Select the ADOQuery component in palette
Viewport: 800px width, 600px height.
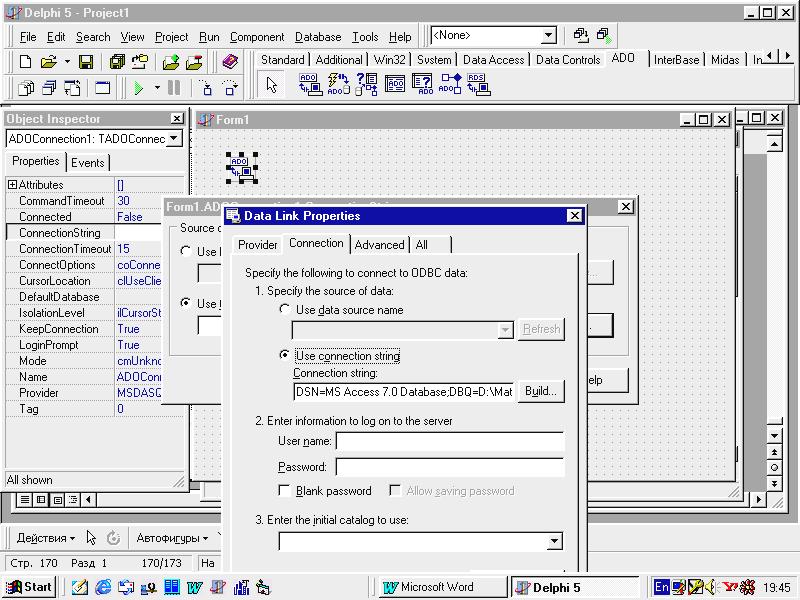422,84
